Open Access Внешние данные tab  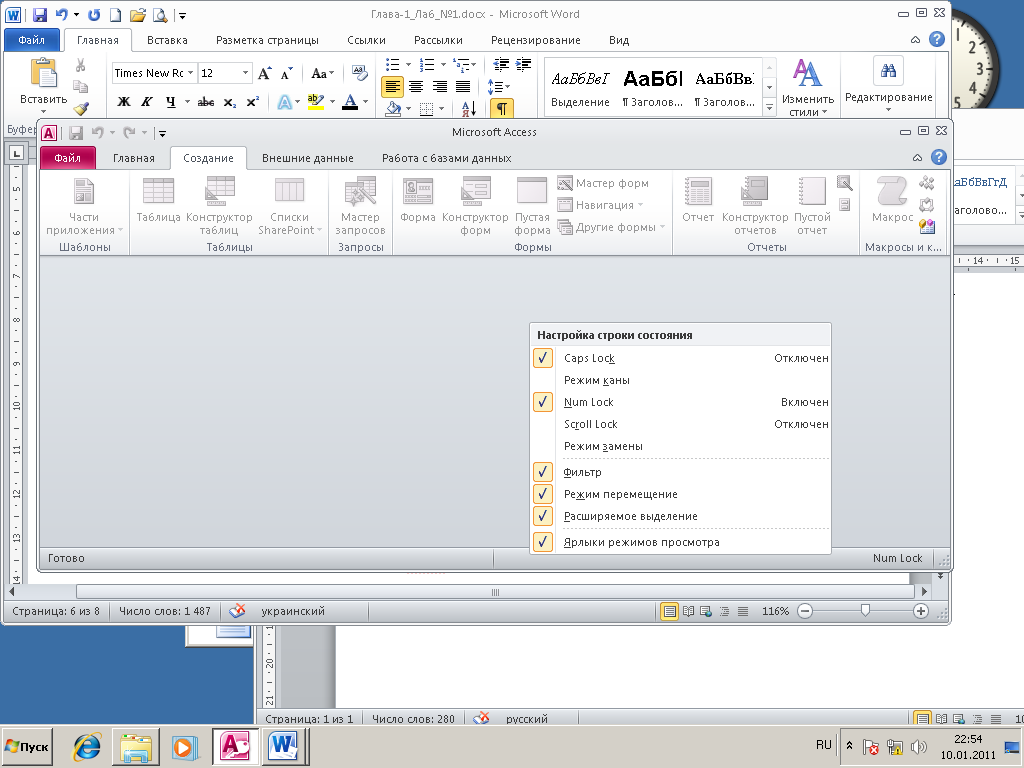(308, 158)
